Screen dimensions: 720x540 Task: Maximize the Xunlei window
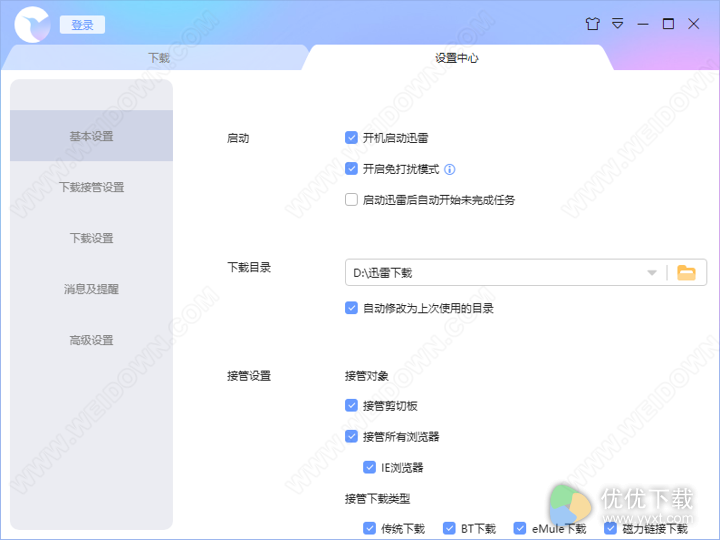pos(668,23)
